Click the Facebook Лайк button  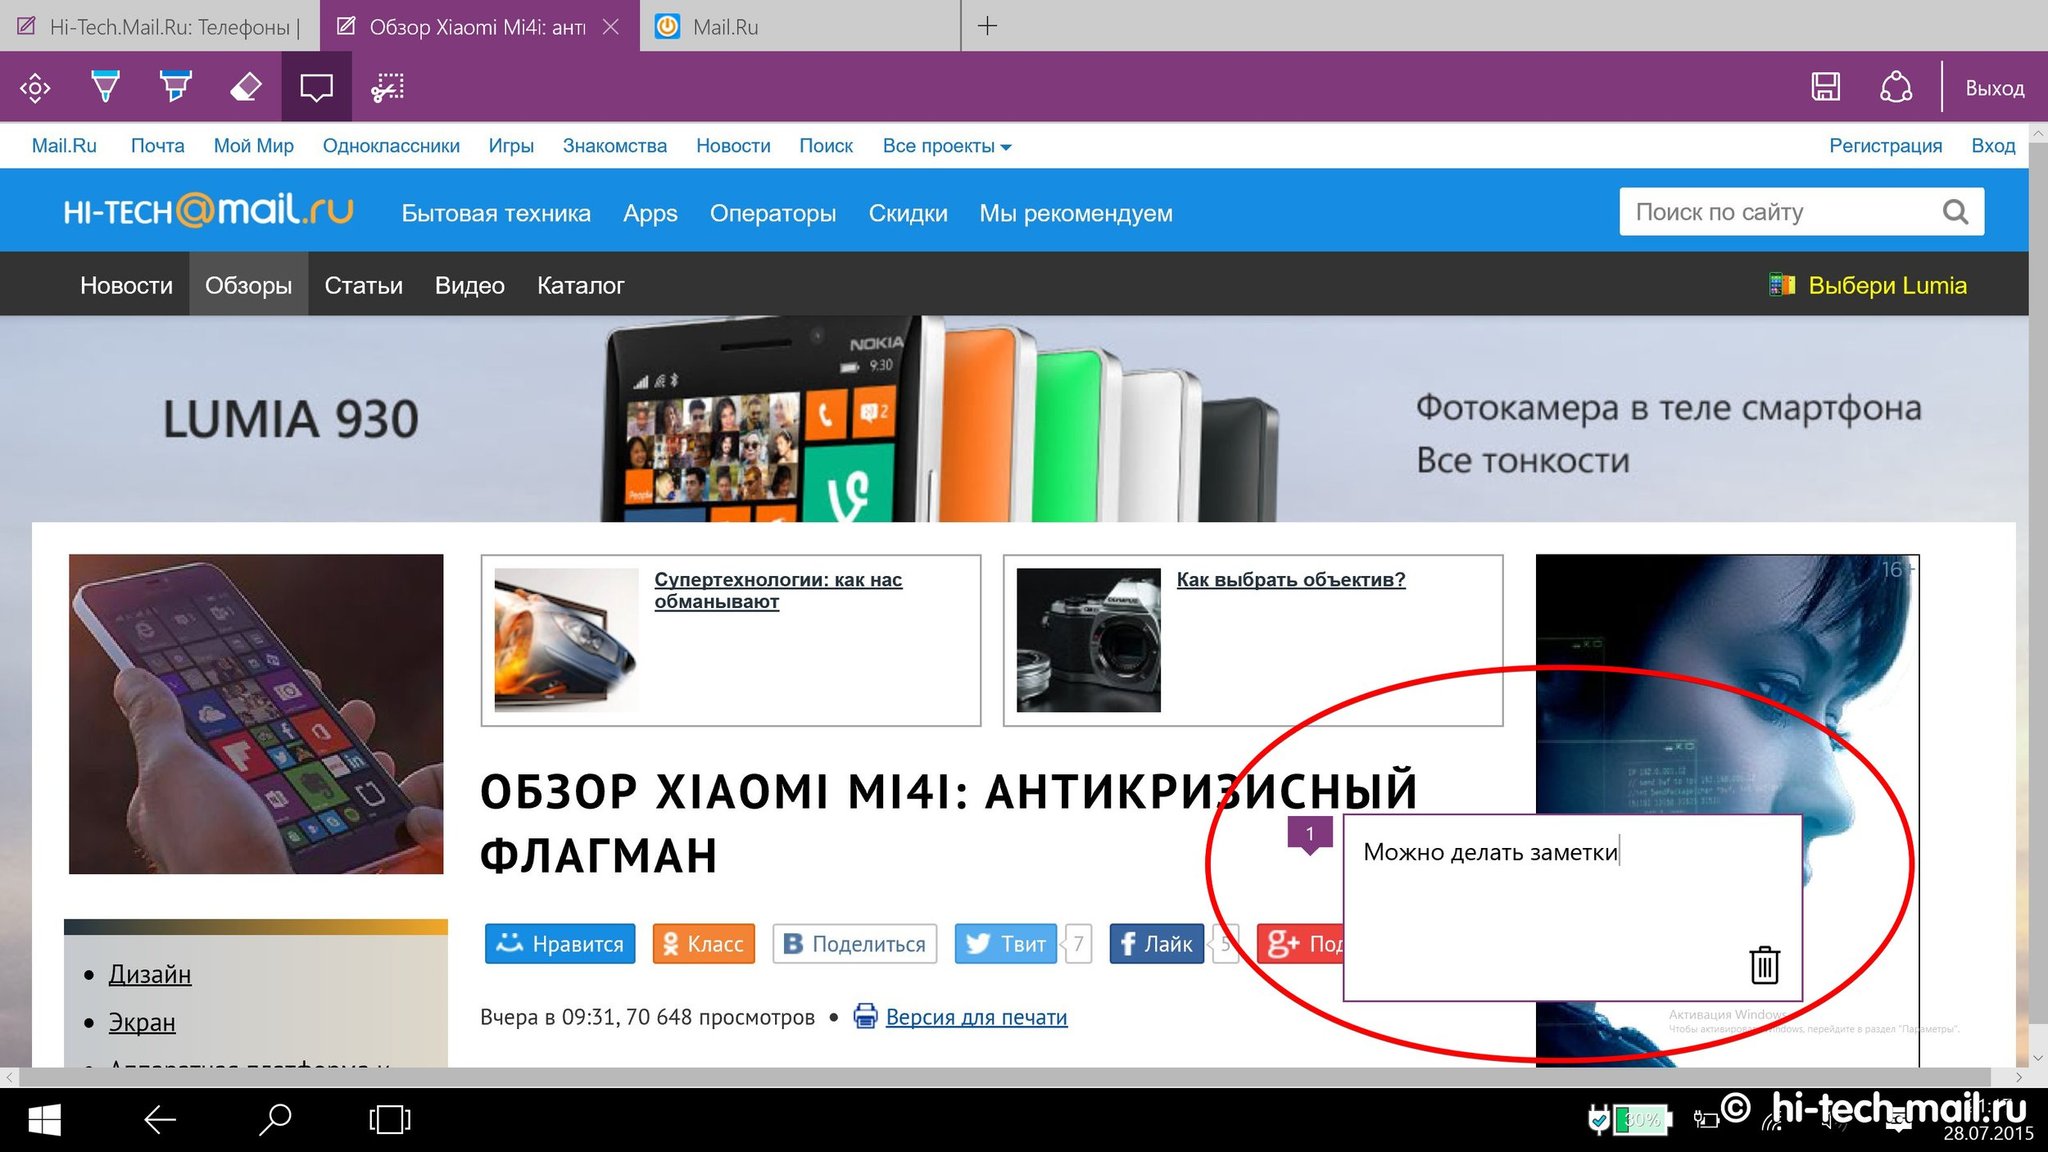[1156, 943]
